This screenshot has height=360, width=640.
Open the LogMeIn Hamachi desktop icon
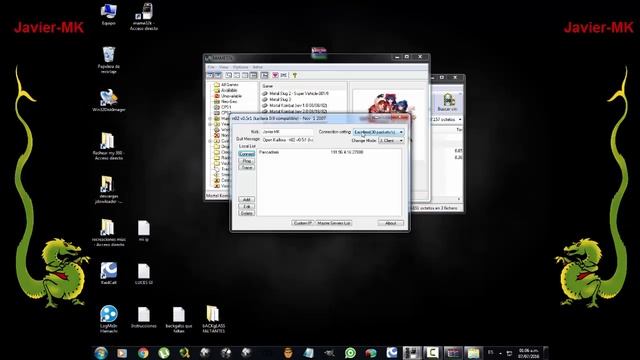point(109,319)
